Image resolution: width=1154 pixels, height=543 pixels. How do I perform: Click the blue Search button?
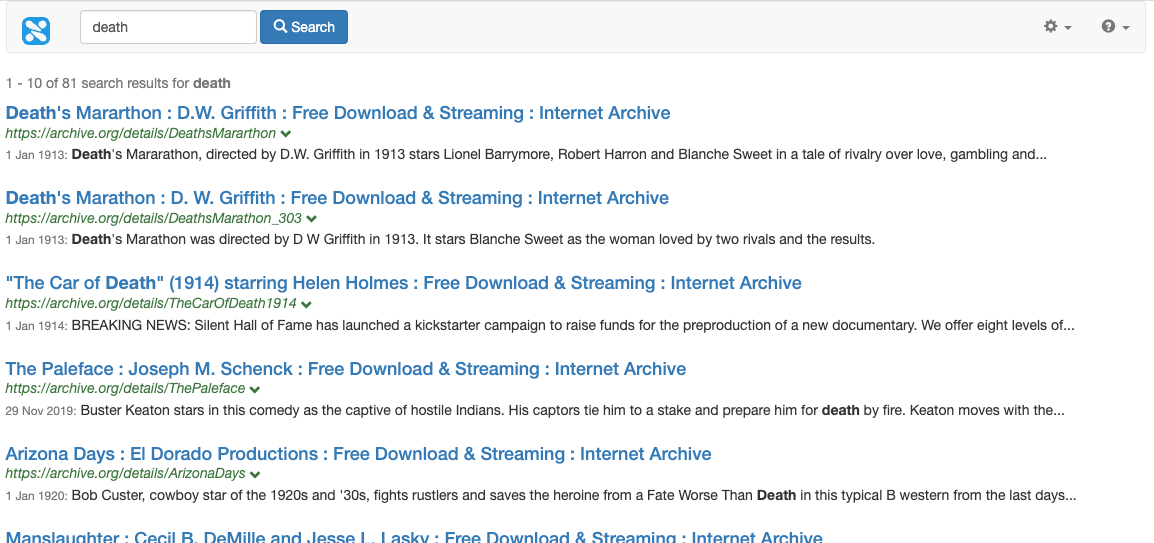click(x=304, y=27)
